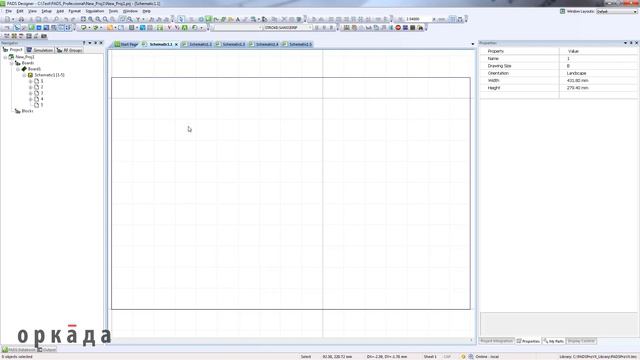Click the cursor mode icon in second toolbar
Screen dimensions: 640x360
click(x=17, y=27)
